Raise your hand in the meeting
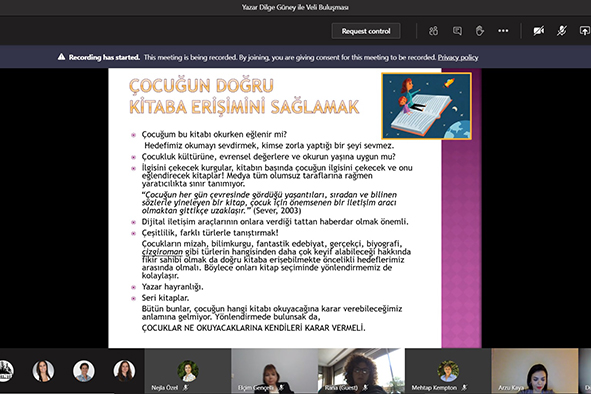The image size is (591, 394). (x=480, y=31)
